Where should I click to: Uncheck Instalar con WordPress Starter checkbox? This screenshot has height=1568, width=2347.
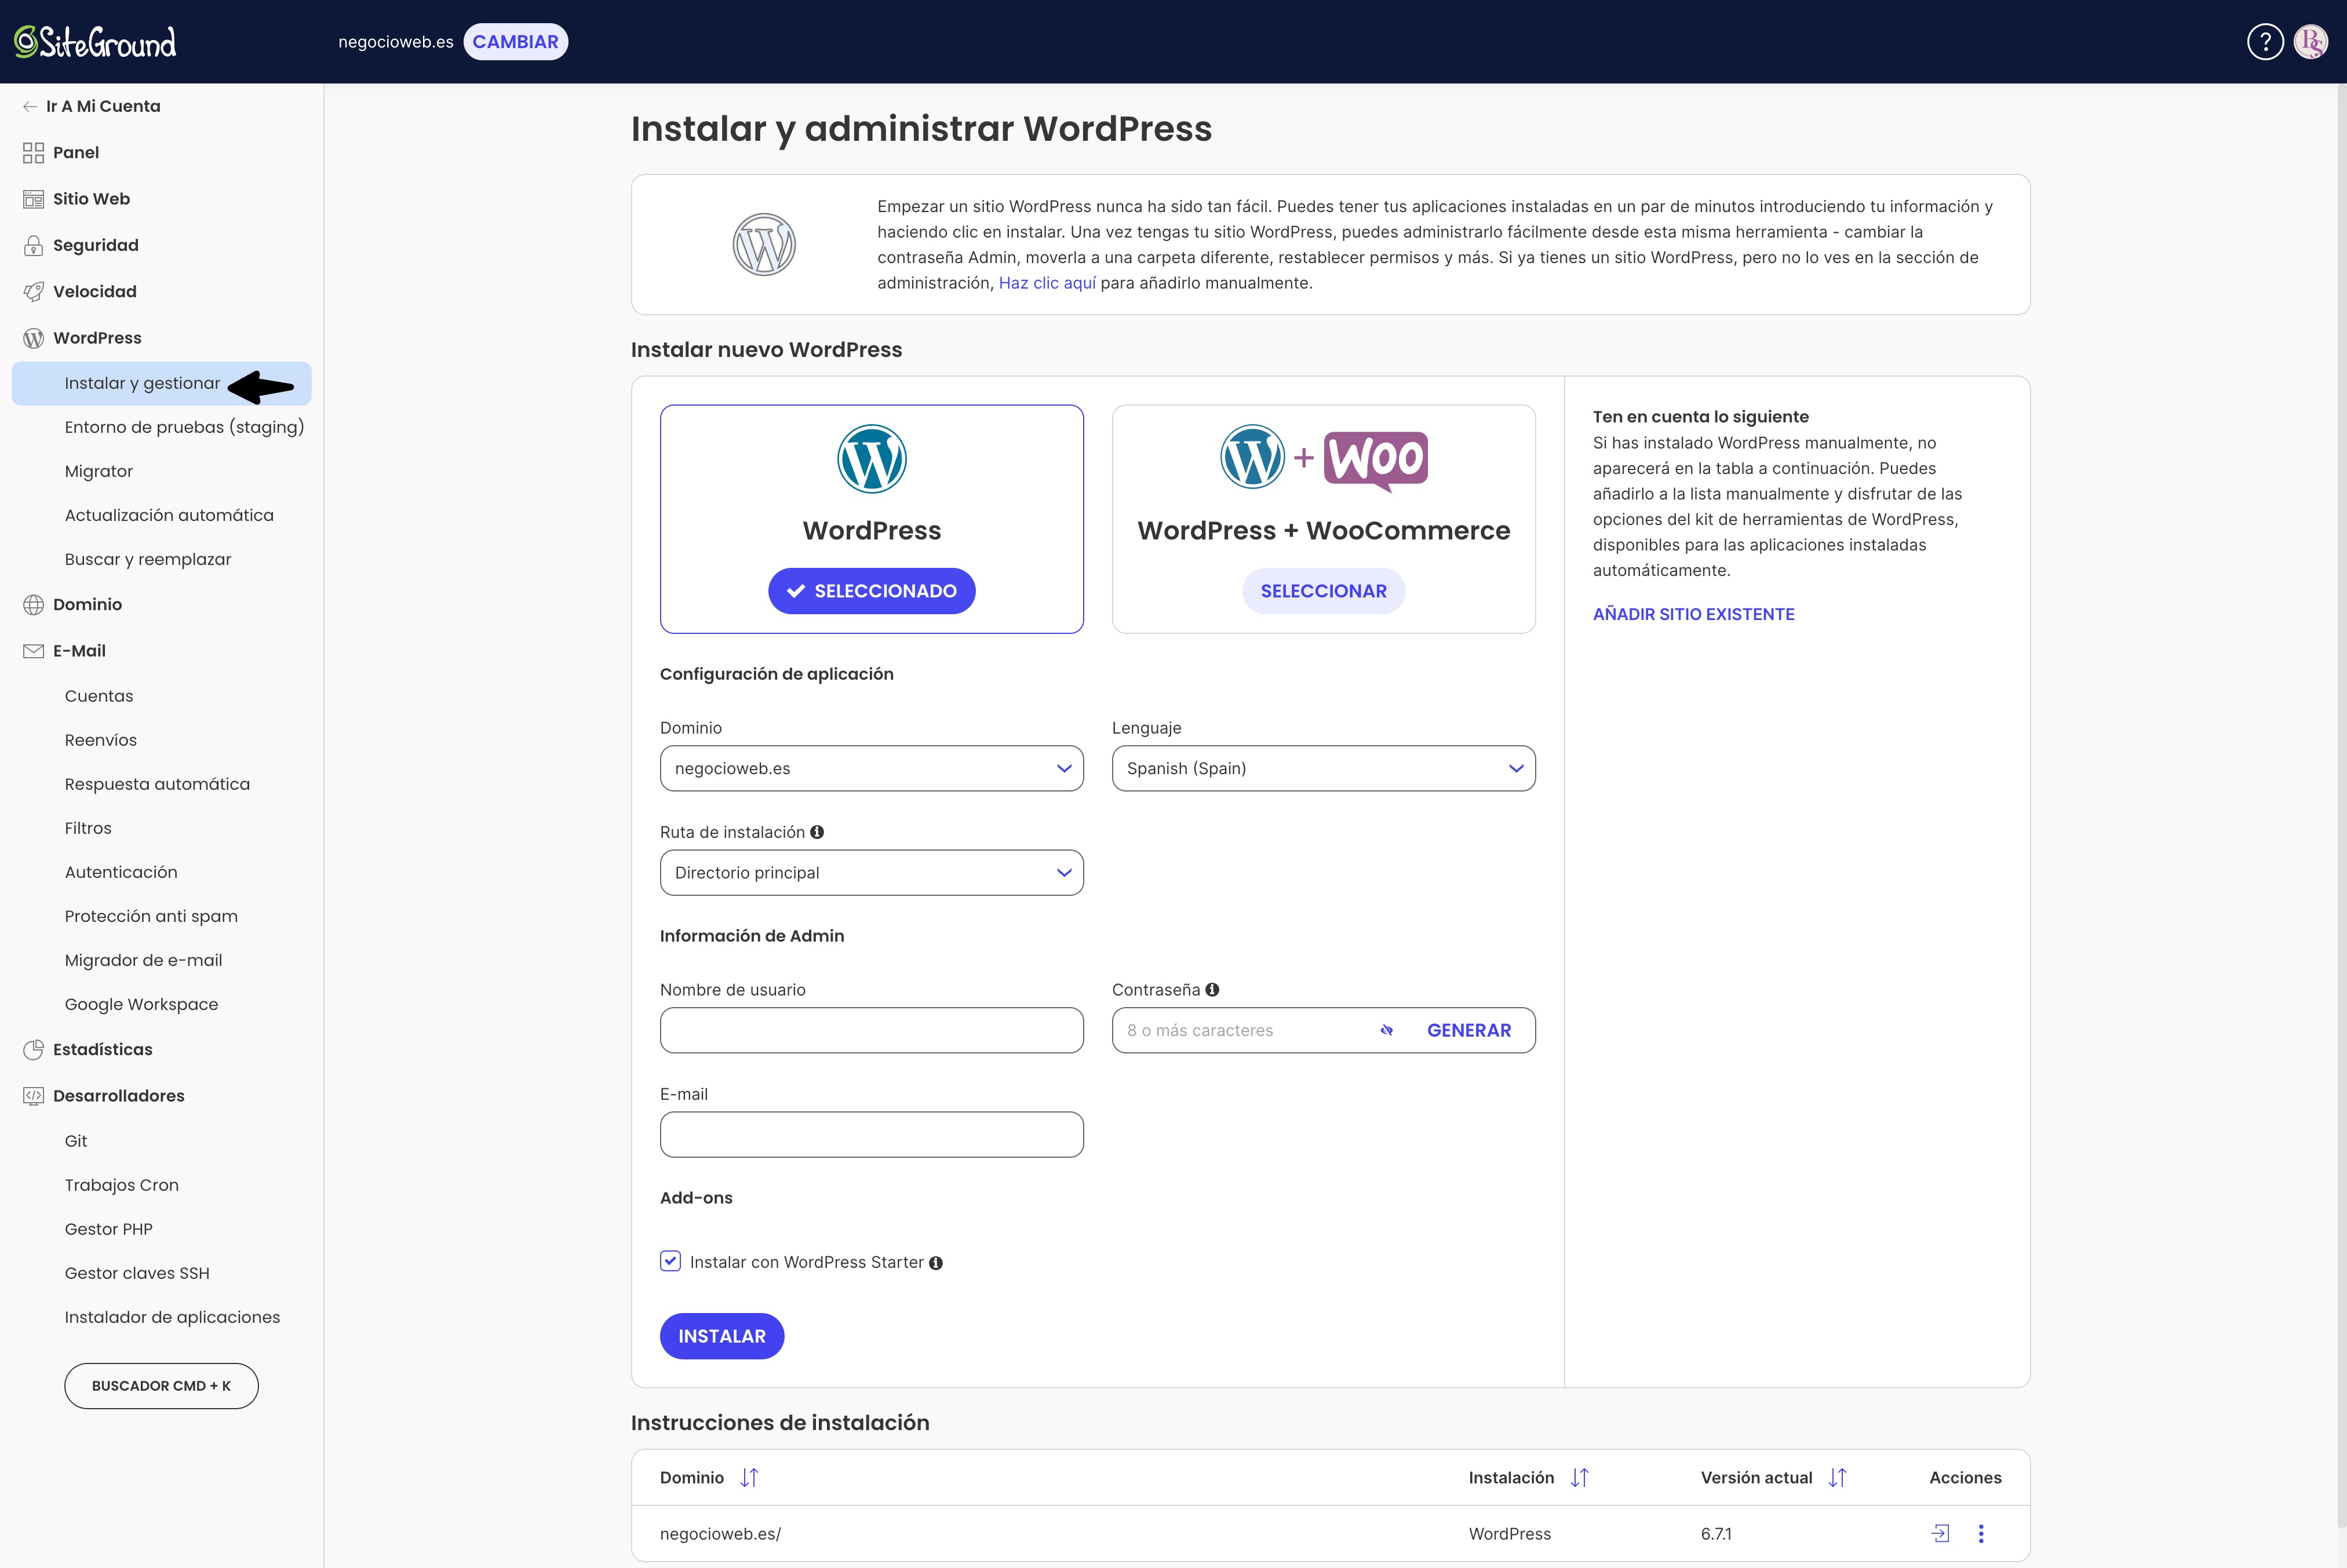(670, 1262)
